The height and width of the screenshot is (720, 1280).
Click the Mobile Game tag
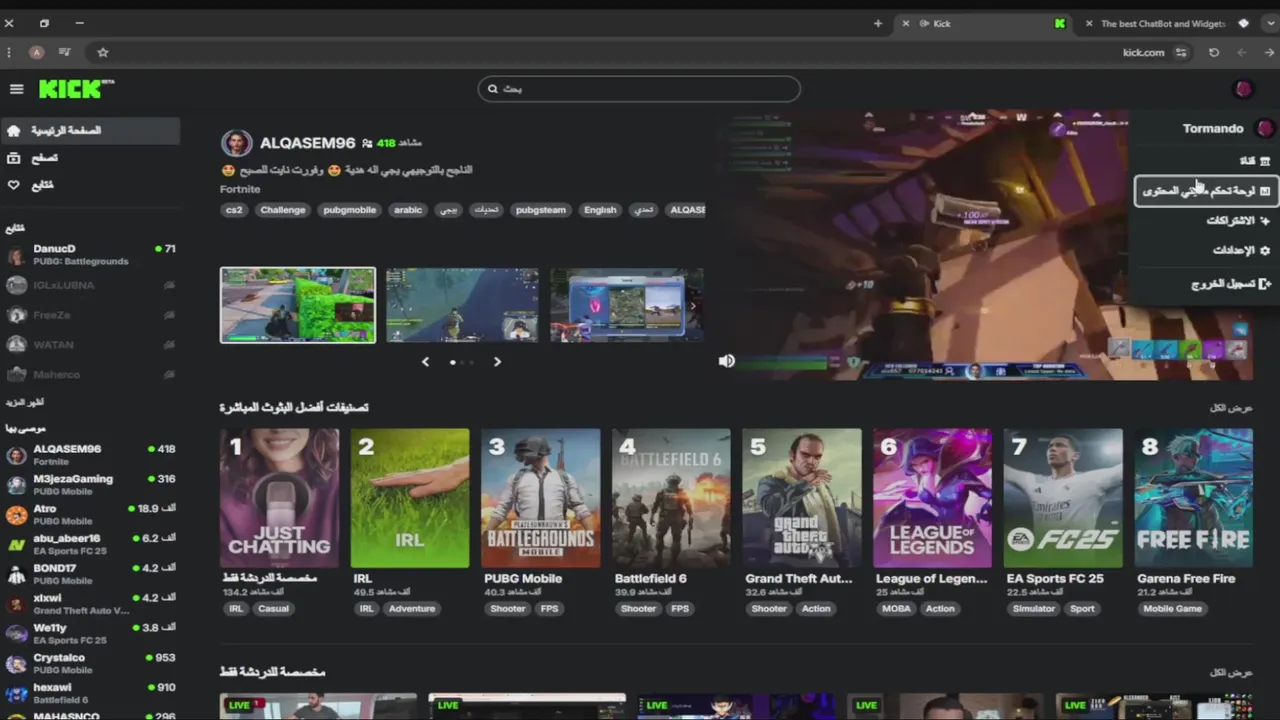click(x=1173, y=608)
